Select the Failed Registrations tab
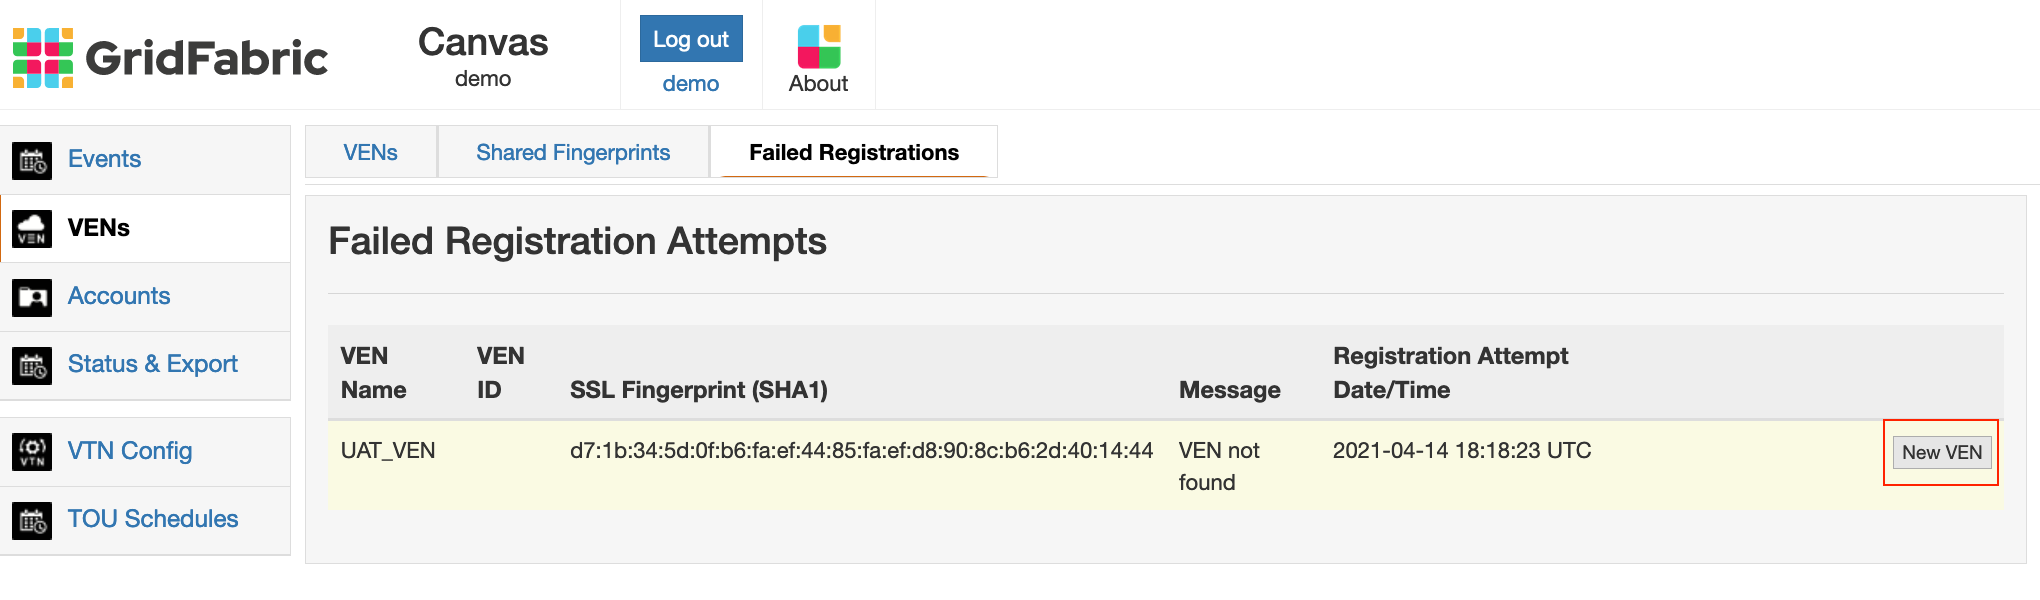Viewport: 2040px width, 600px height. pyautogui.click(x=853, y=152)
